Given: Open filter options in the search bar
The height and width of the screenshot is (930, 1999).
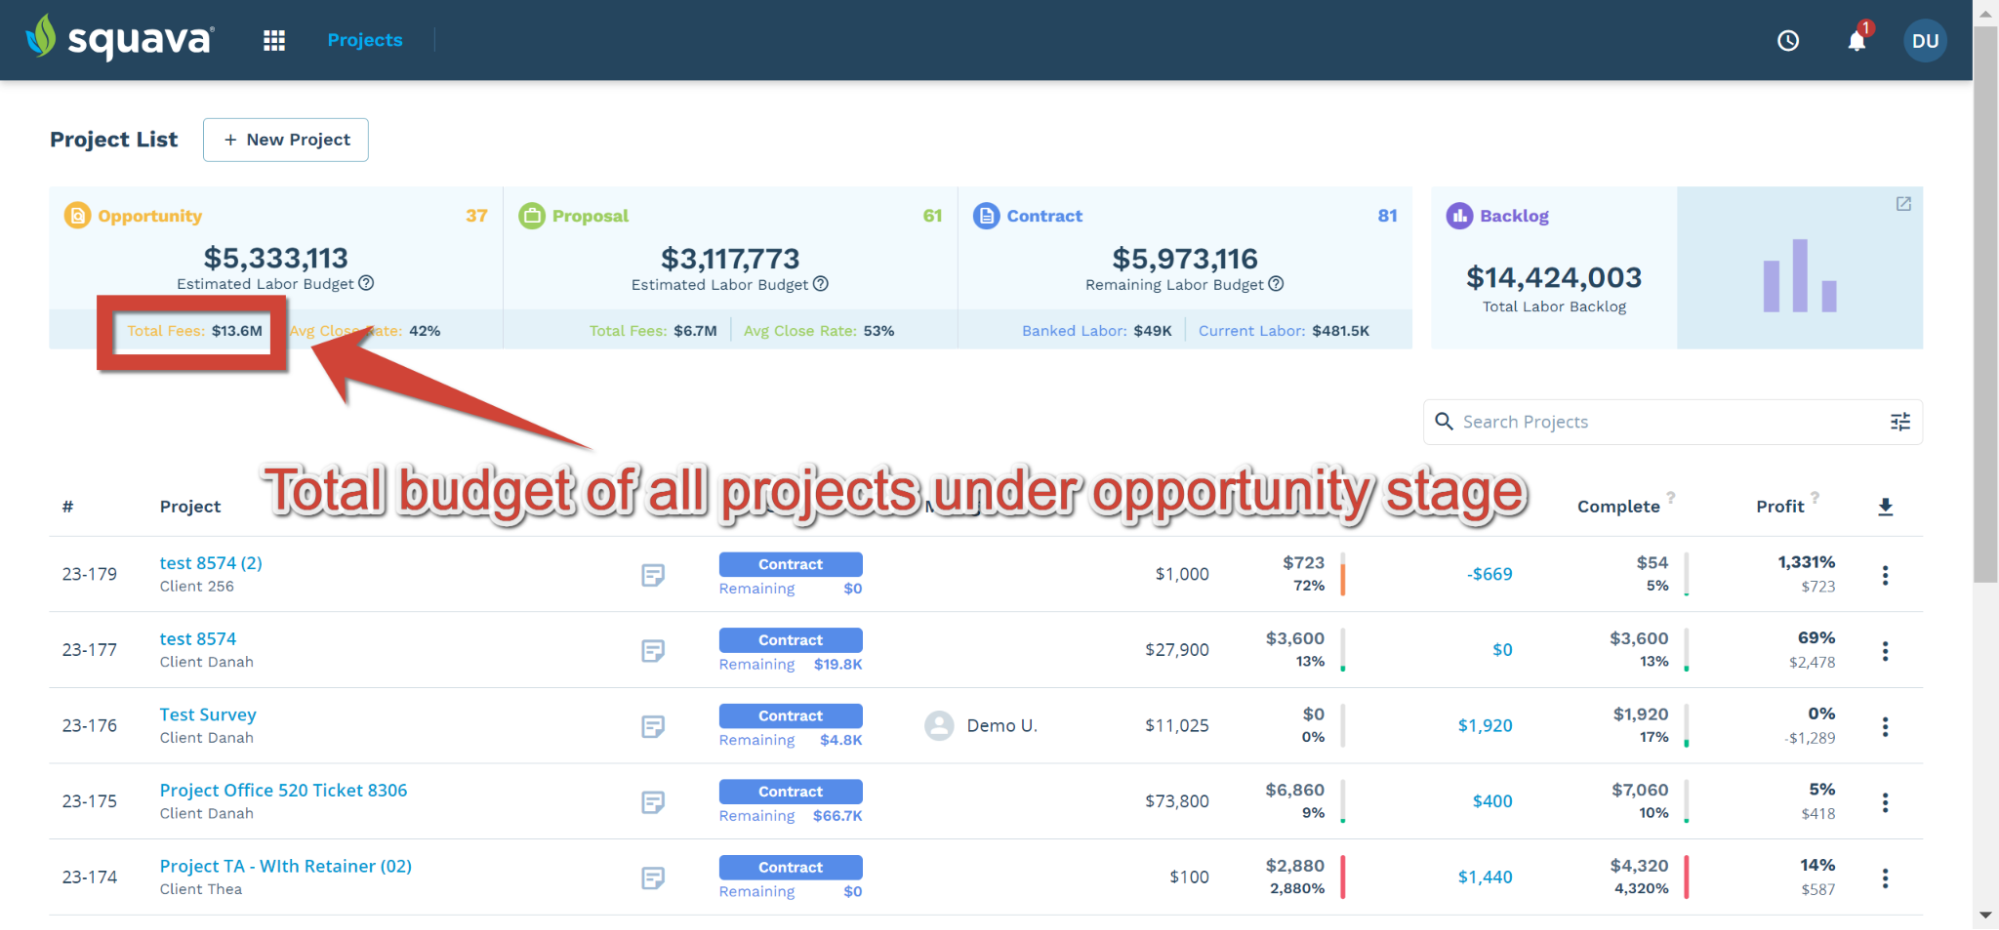Looking at the screenshot, I should [1899, 421].
